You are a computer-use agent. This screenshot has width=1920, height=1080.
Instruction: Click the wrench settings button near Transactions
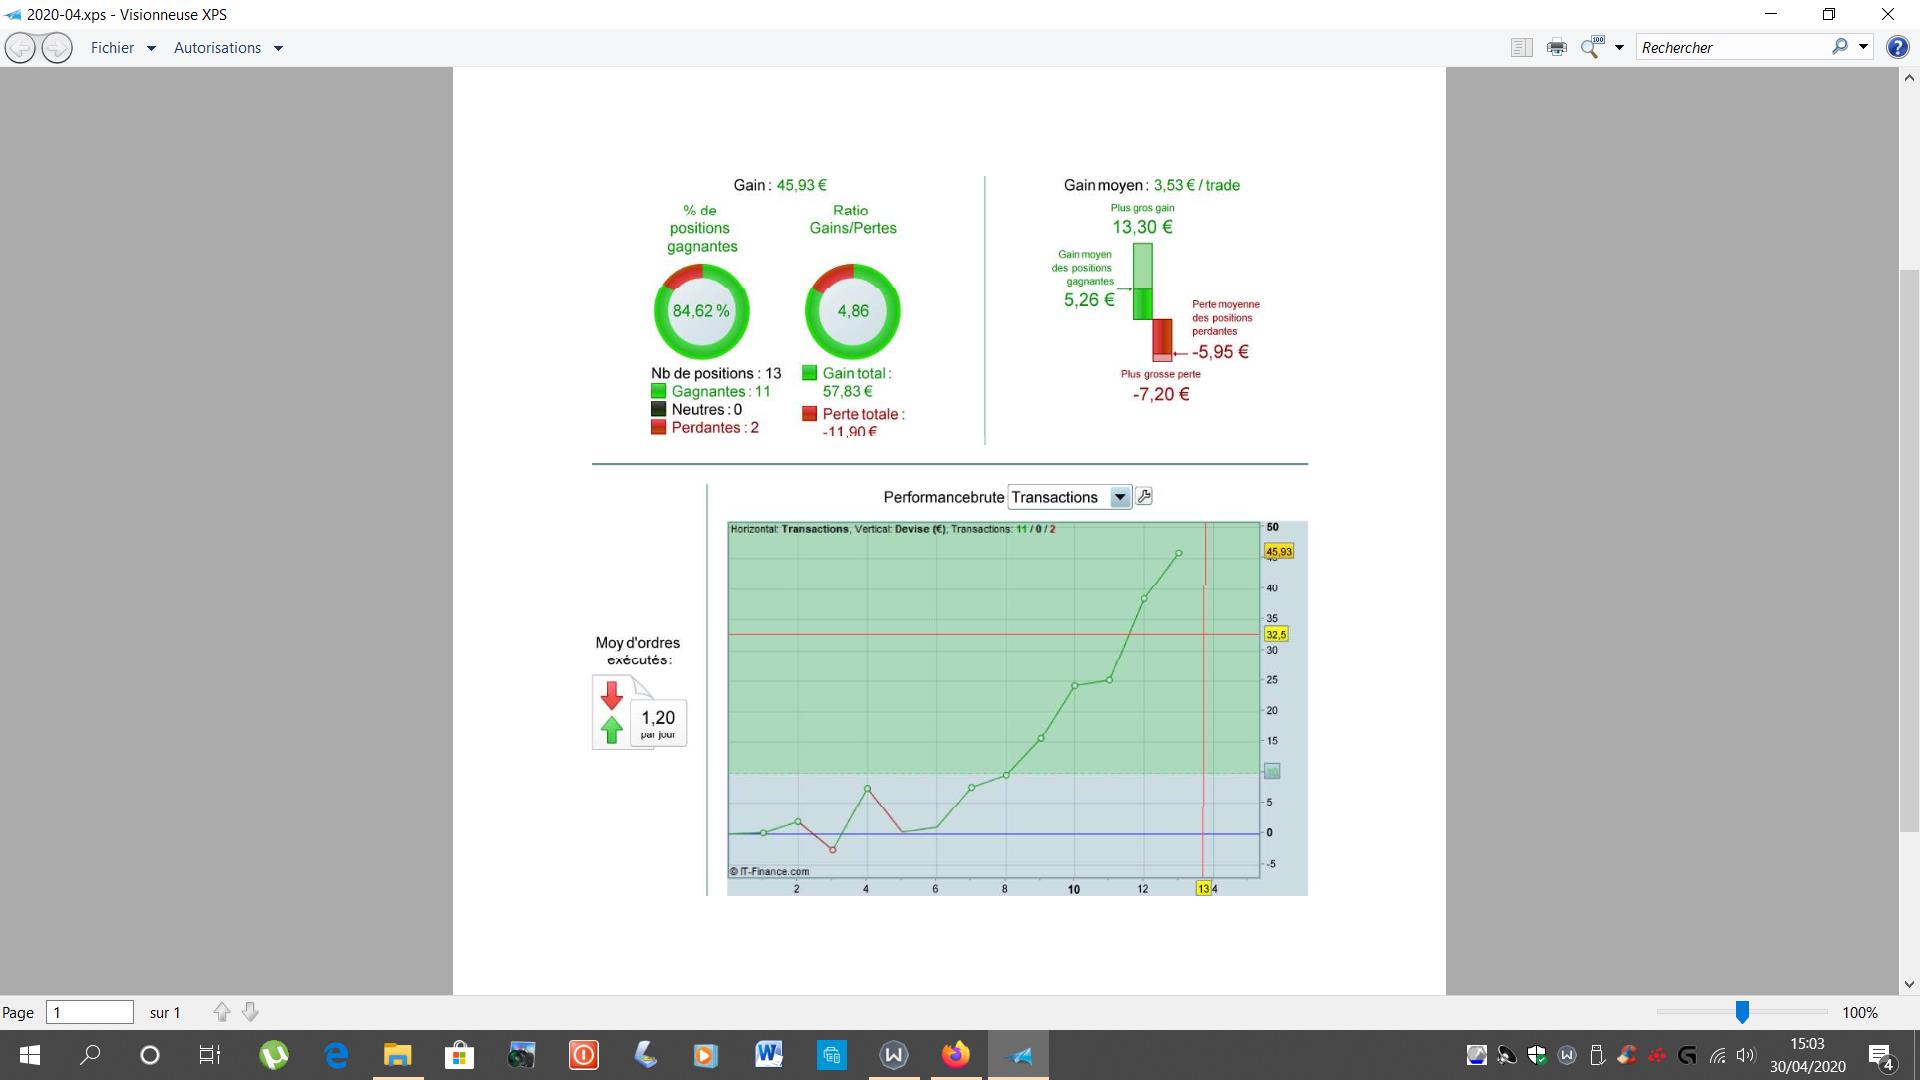tap(1145, 496)
